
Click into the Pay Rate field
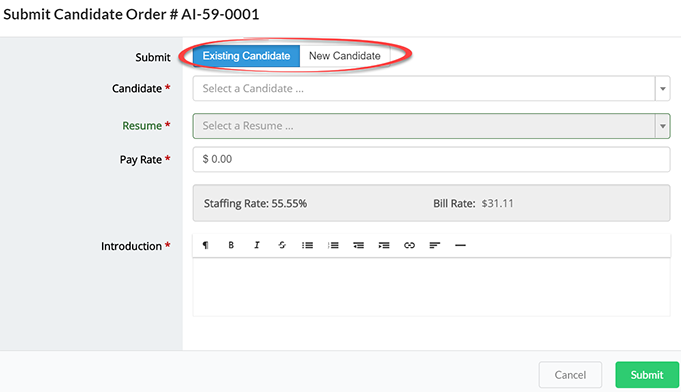tap(432, 159)
